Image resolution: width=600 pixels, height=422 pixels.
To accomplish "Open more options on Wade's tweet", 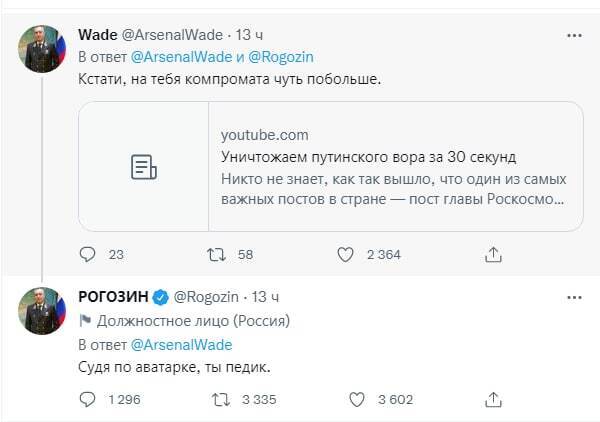I will click(574, 36).
